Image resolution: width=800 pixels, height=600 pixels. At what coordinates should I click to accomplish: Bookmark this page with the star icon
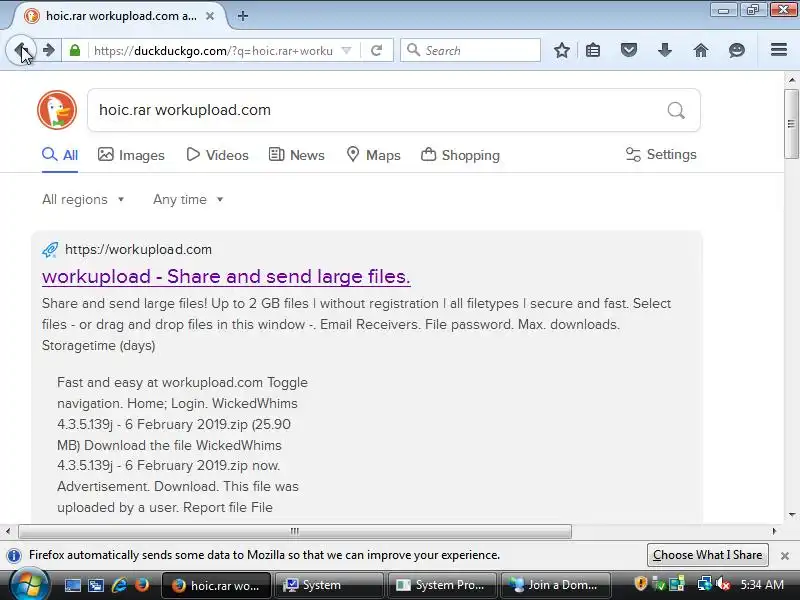(562, 50)
